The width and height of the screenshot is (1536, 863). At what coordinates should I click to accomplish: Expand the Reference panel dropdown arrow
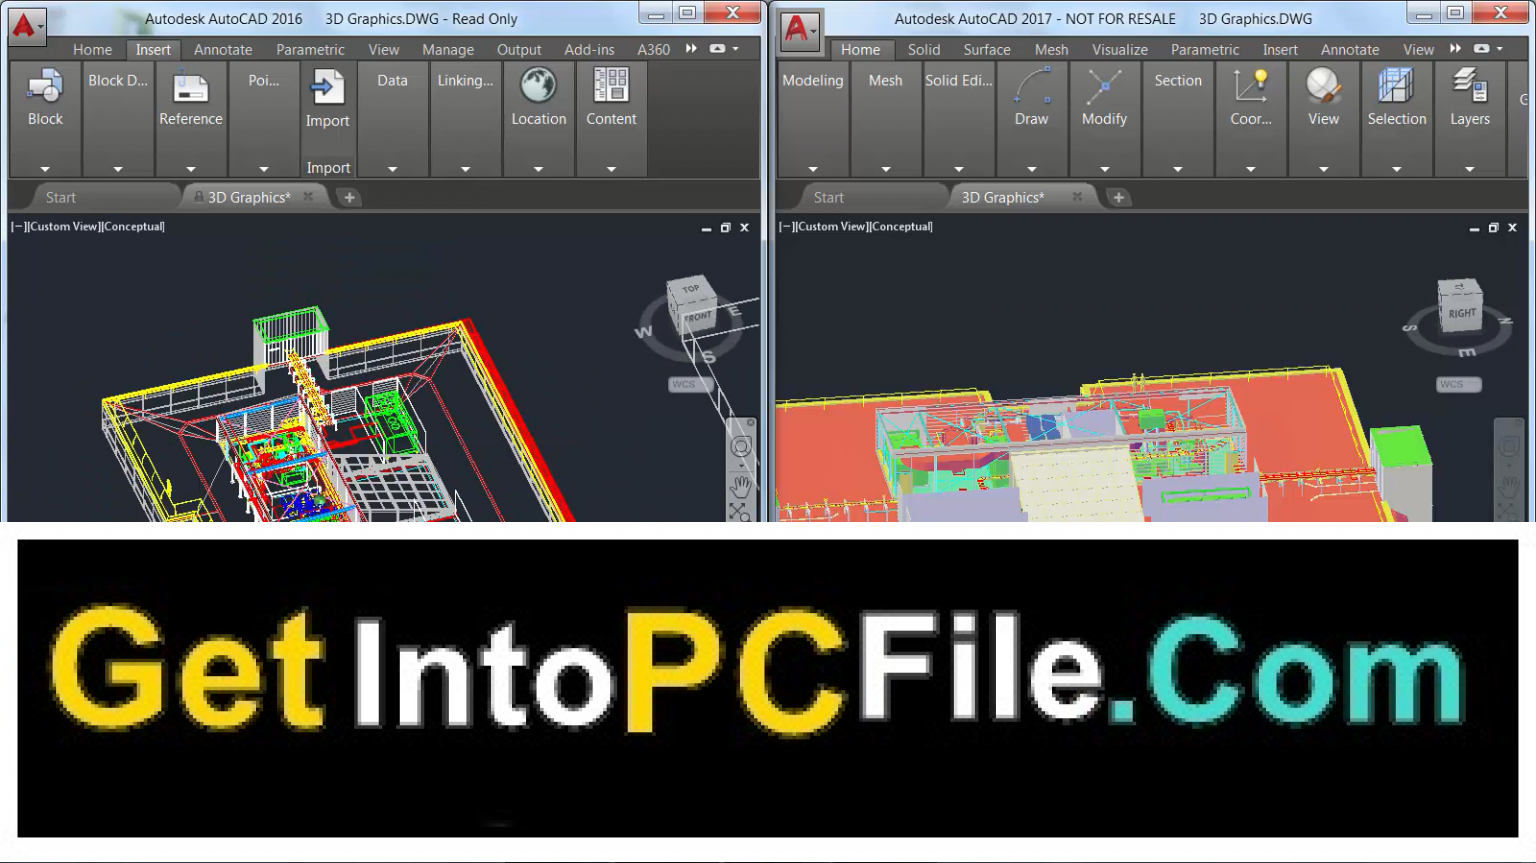click(190, 169)
